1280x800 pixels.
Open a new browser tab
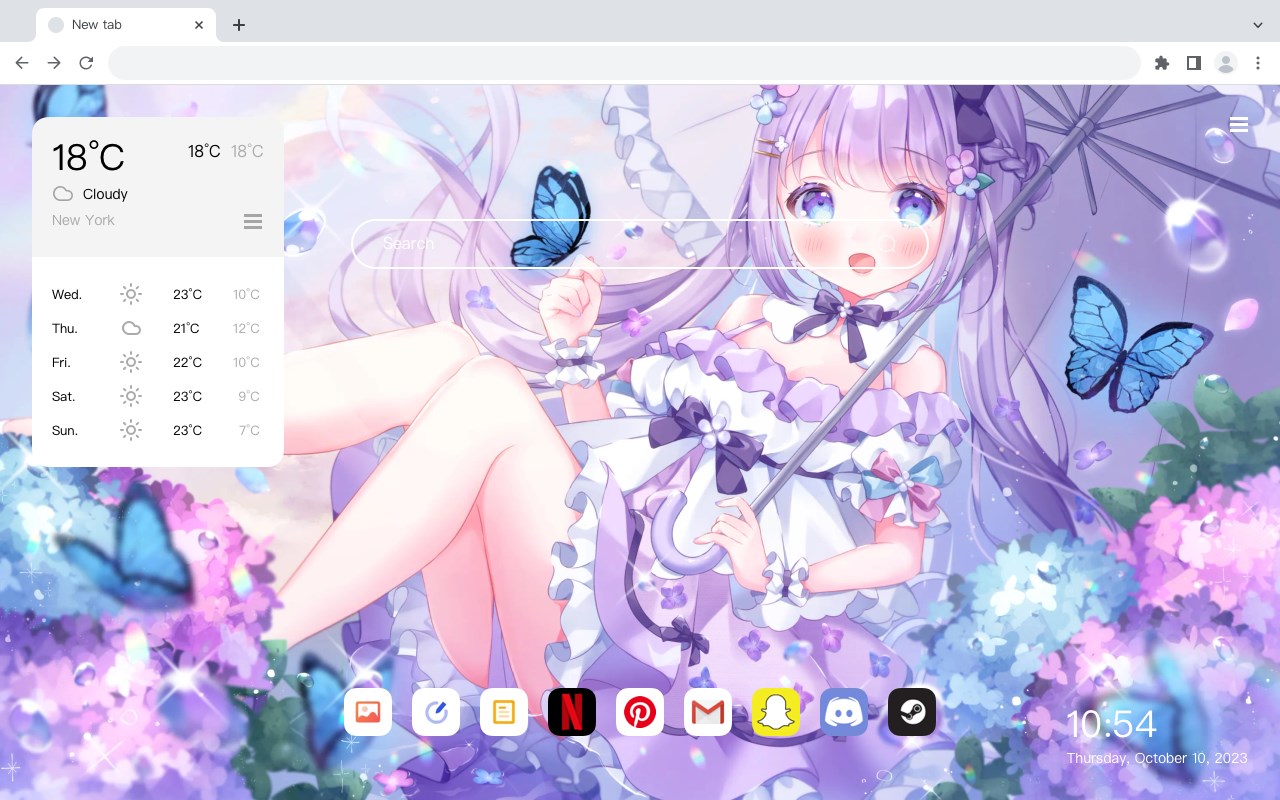[x=238, y=25]
